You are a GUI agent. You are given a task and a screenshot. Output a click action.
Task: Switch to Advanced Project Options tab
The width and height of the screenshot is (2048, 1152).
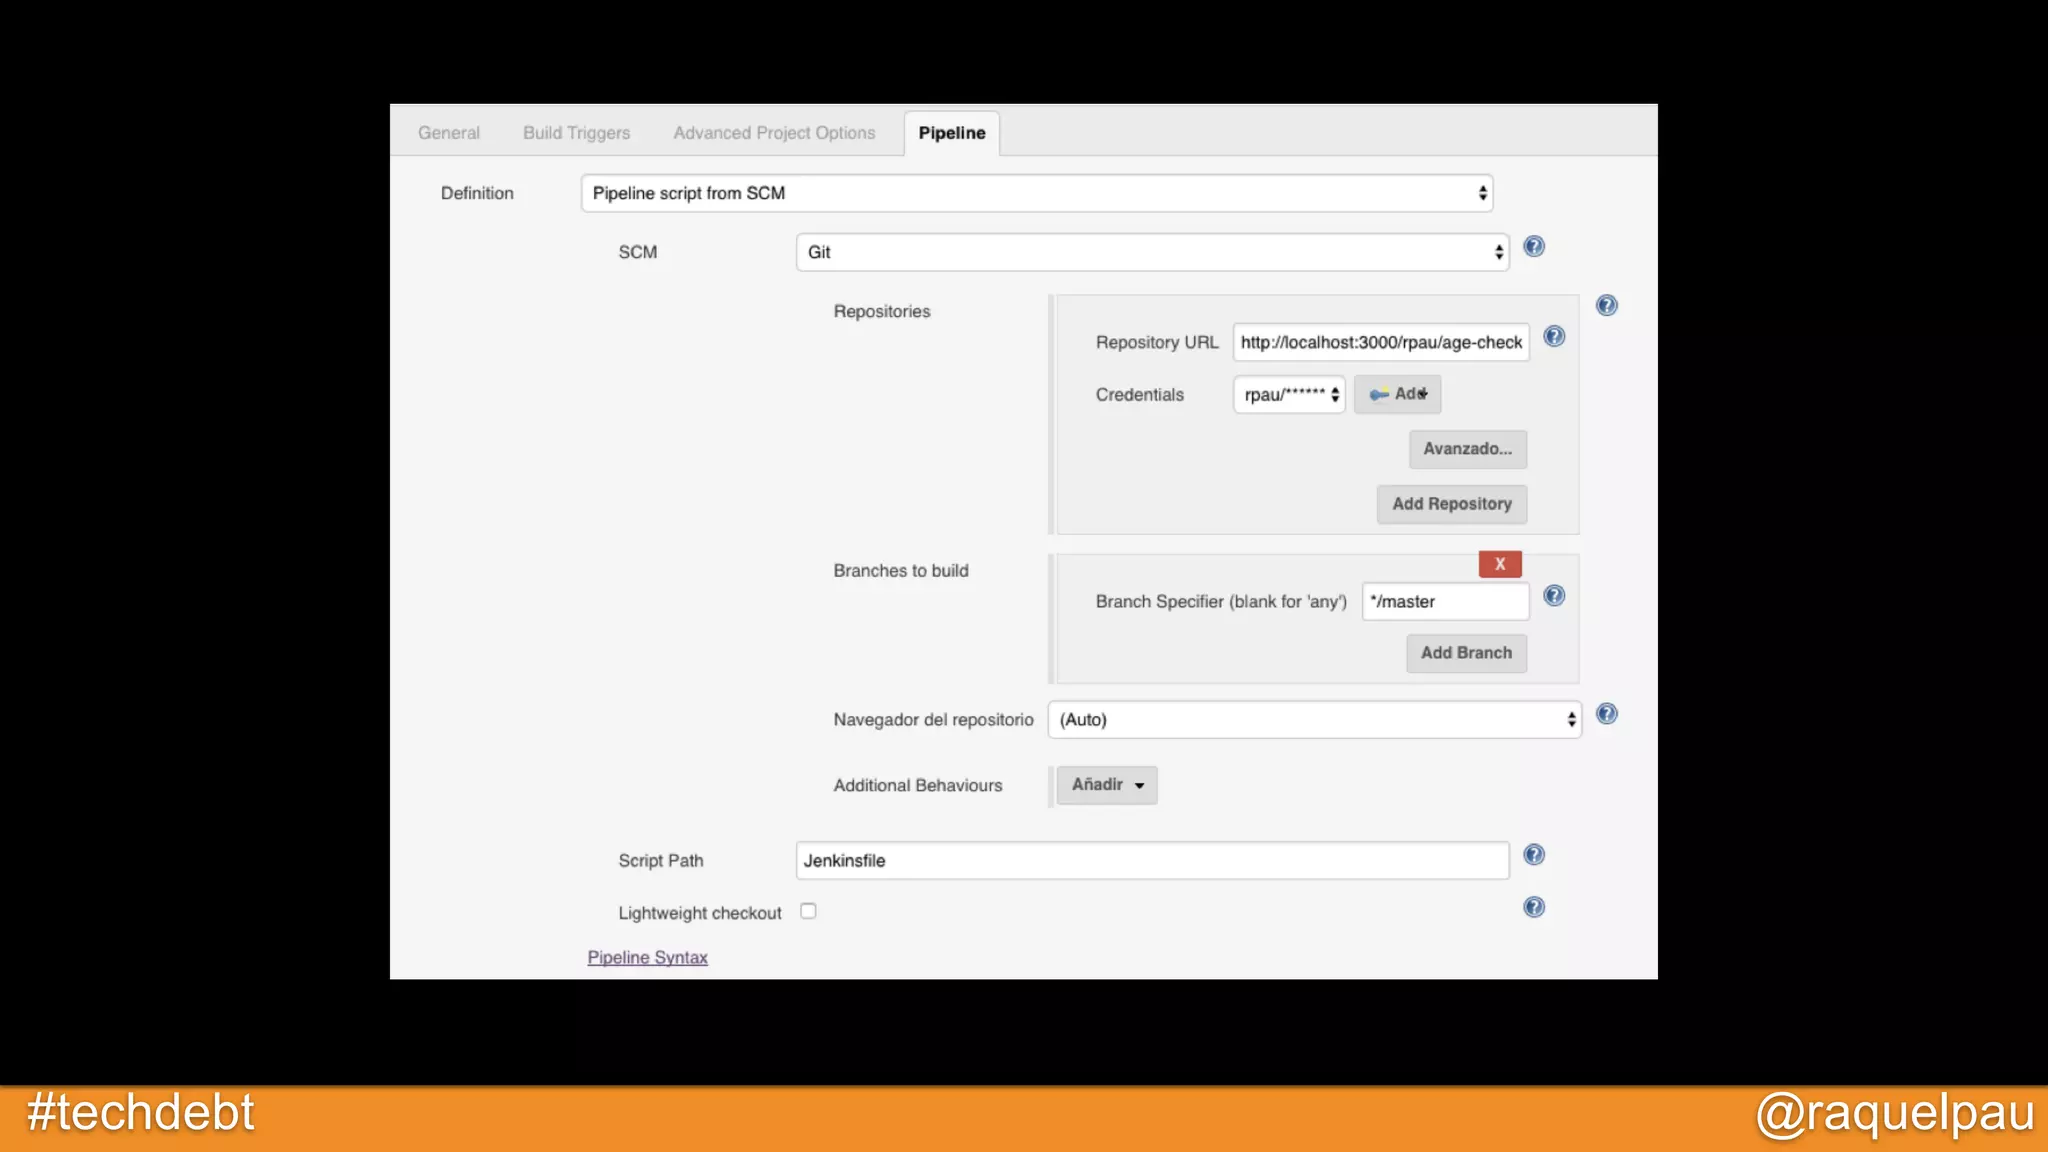click(x=773, y=133)
